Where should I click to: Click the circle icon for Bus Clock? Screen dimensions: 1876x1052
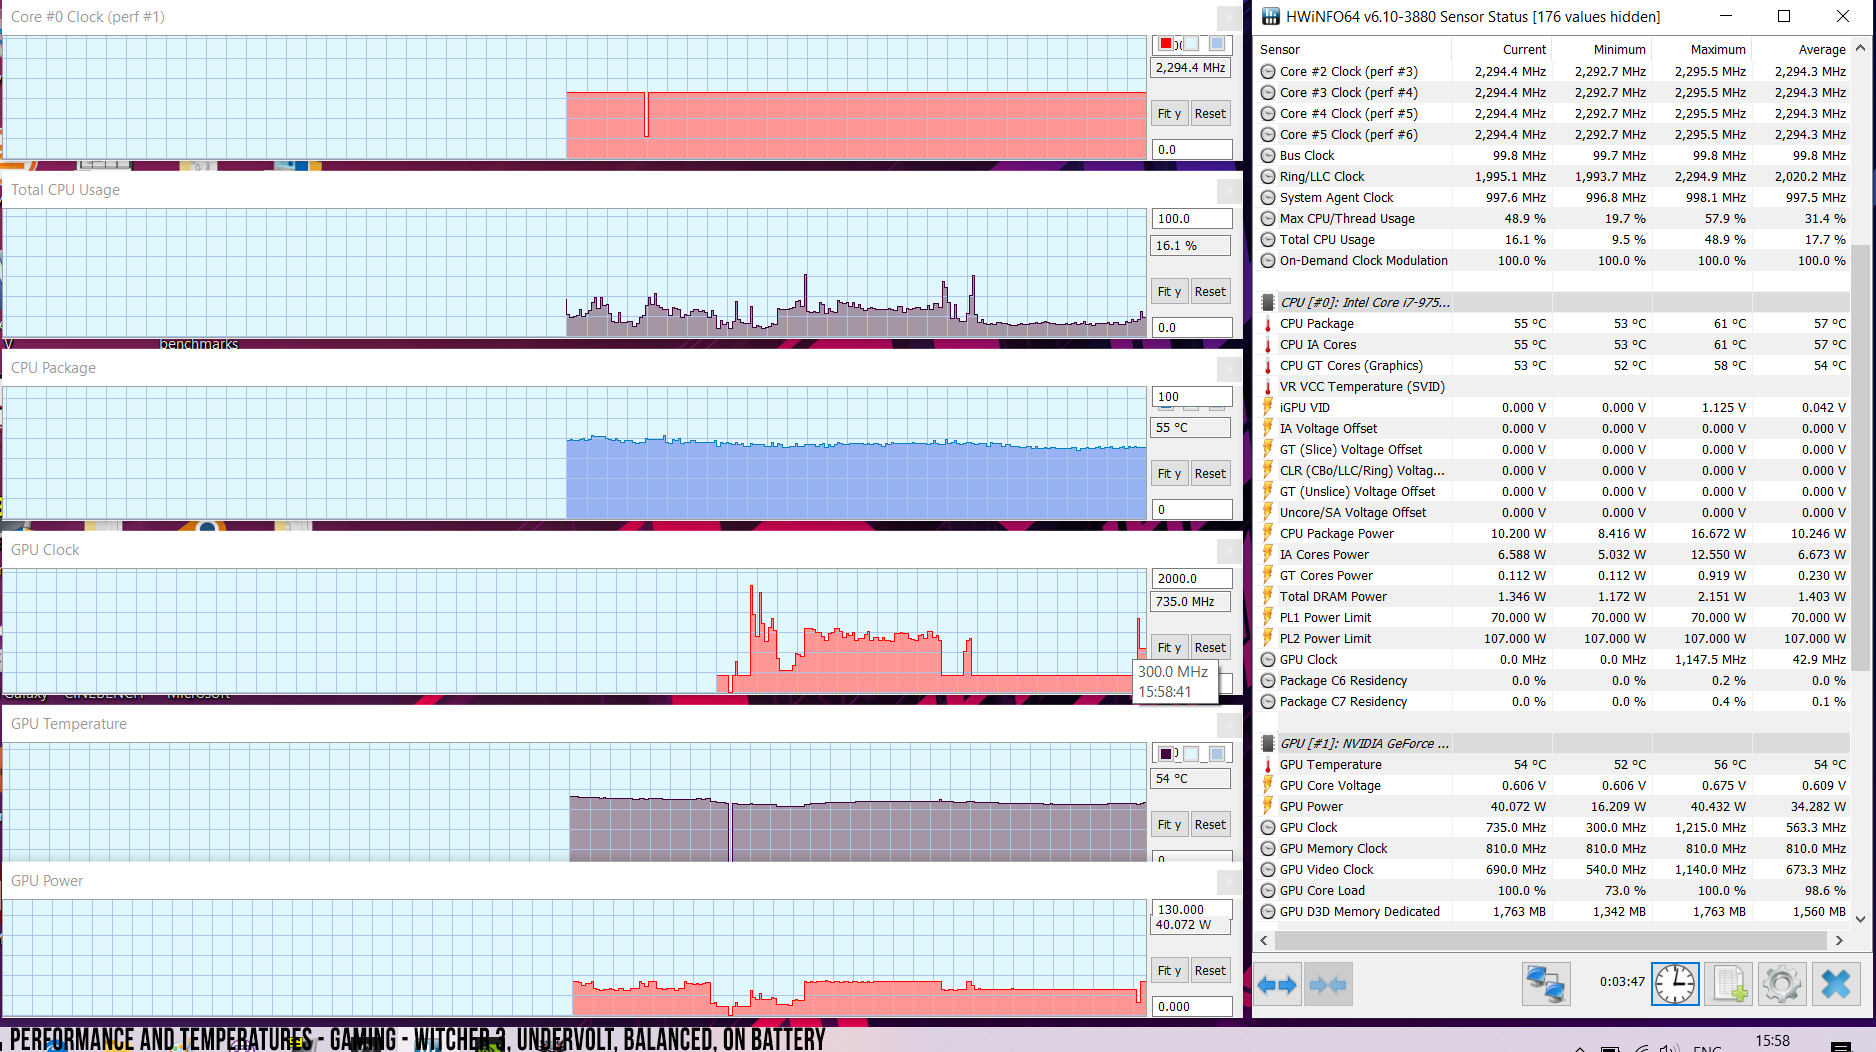pos(1268,155)
